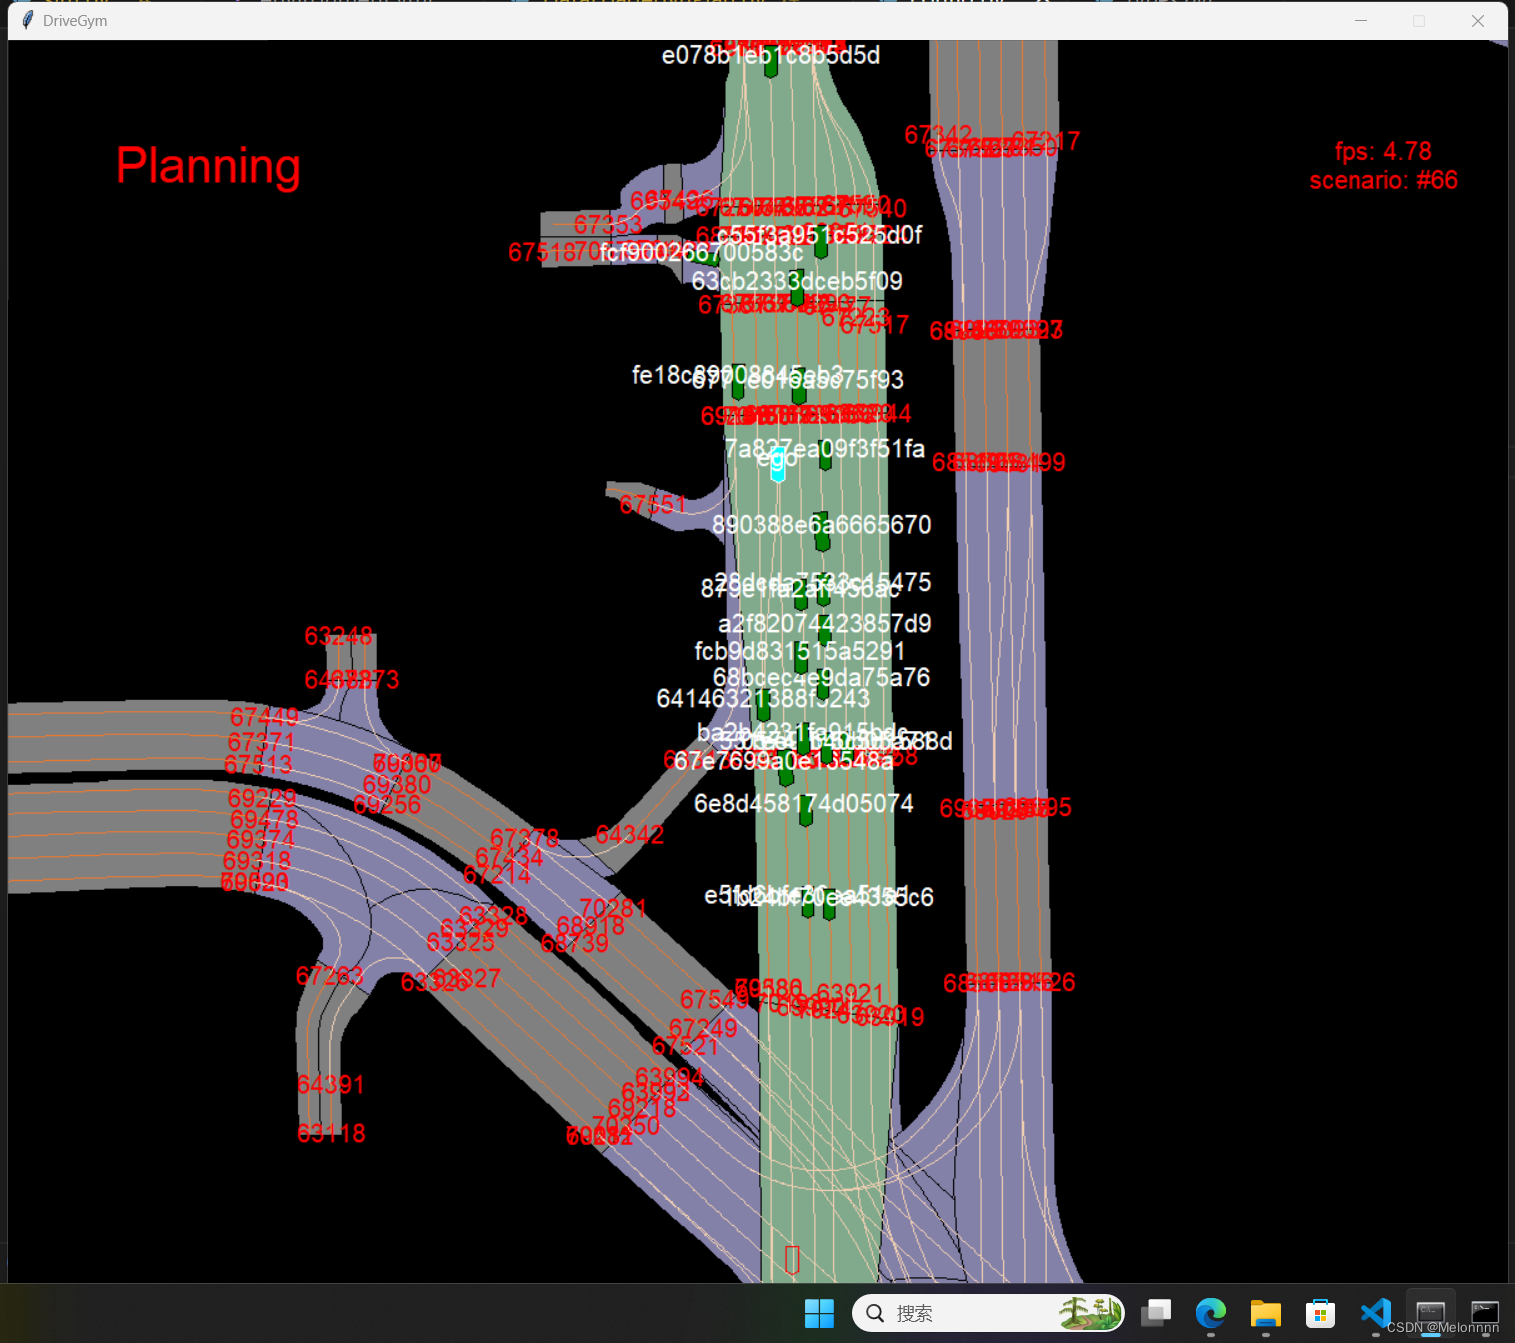Viewport: 1515px width, 1343px height.
Task: Click lane ID 63248 on the left
Action: (x=338, y=636)
